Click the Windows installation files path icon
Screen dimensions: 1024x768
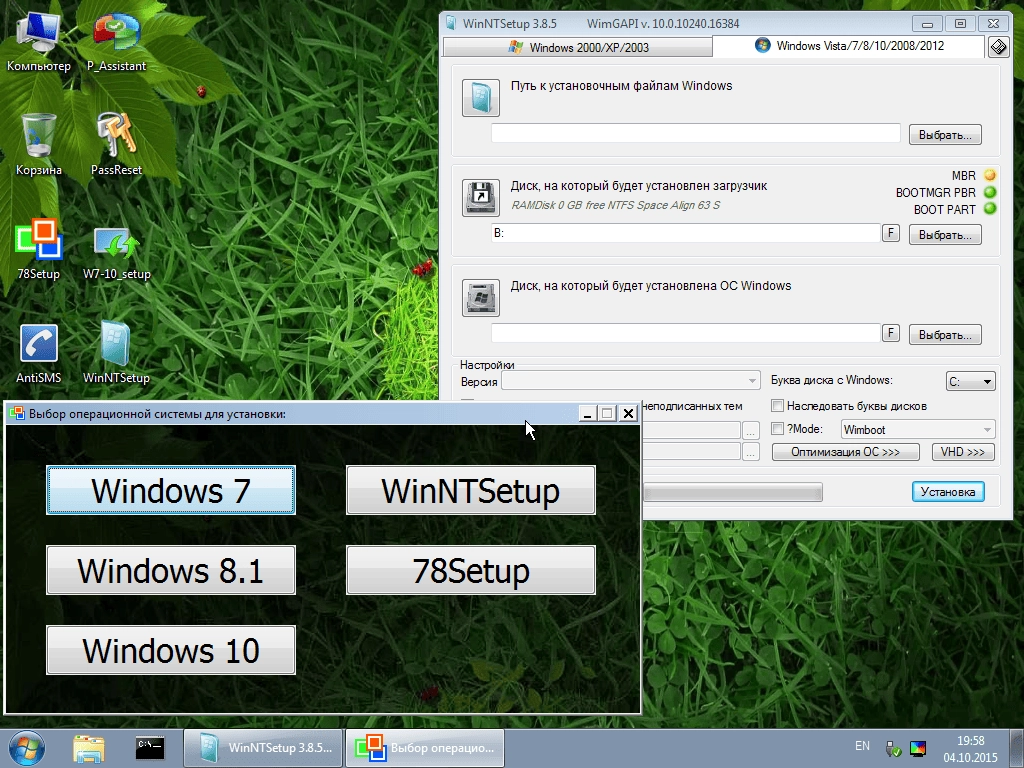481,98
